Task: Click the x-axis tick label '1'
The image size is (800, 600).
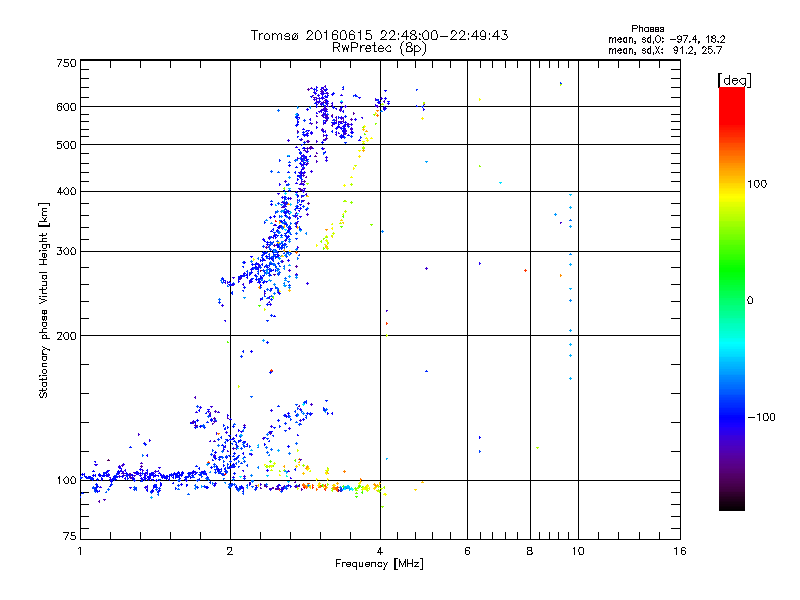Action: tap(80, 551)
